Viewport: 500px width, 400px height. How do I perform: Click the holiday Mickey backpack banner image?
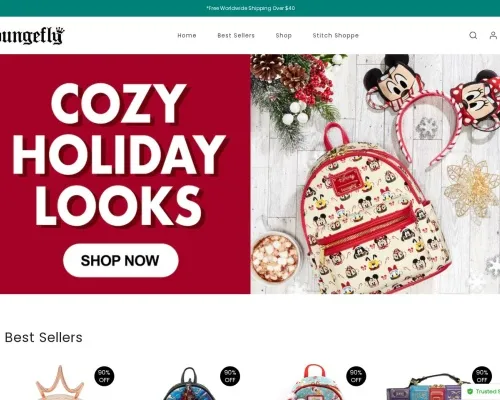pyautogui.click(x=375, y=174)
